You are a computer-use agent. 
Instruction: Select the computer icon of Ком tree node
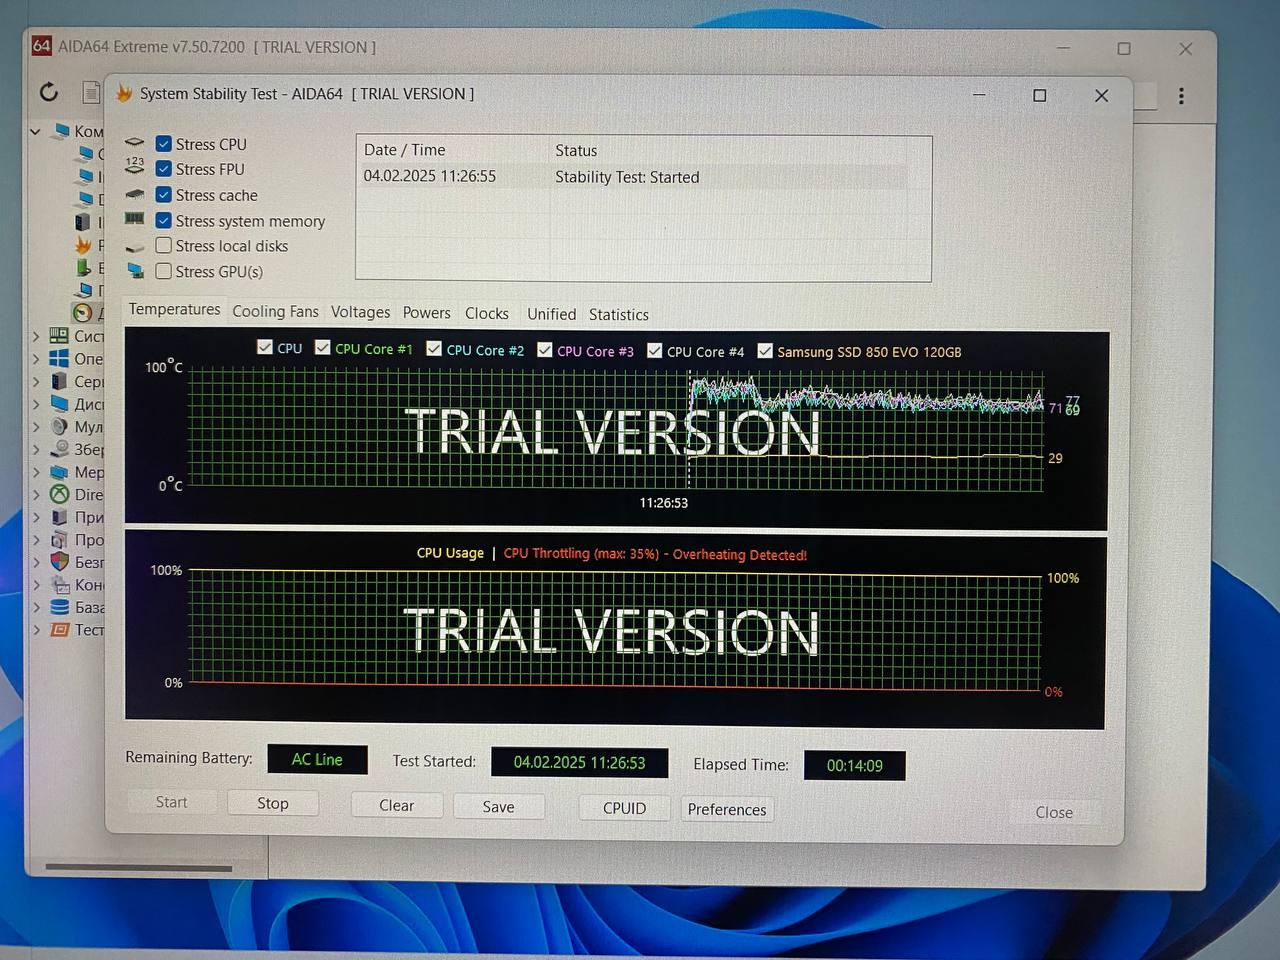click(x=61, y=130)
